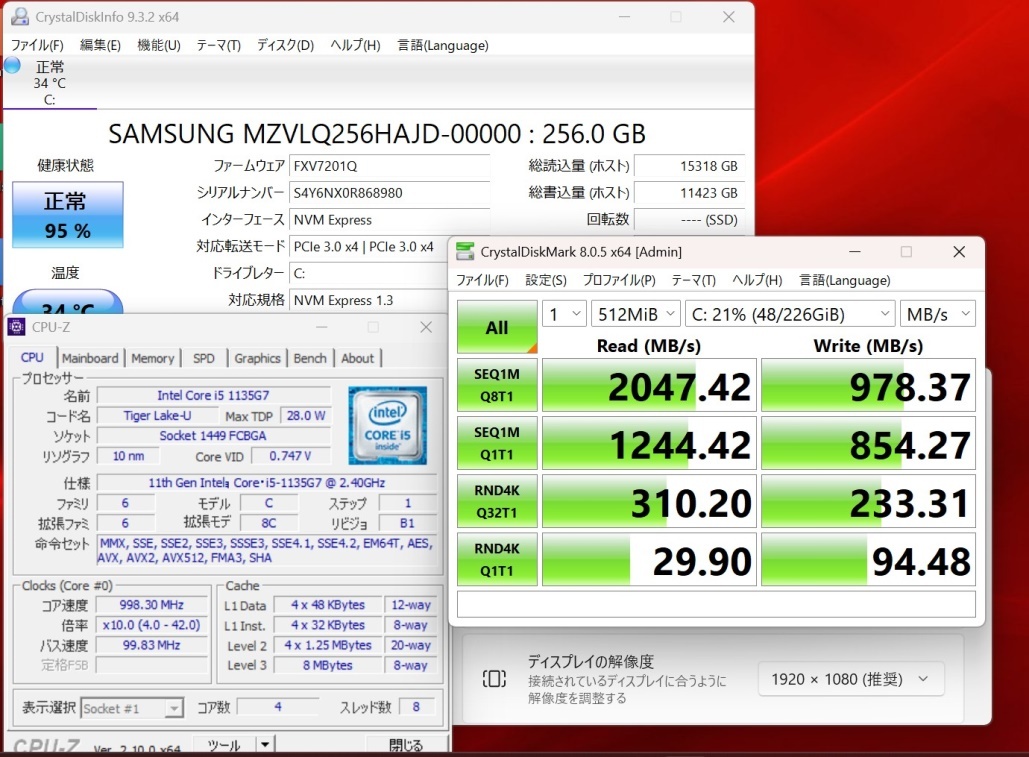Open プロファイル(P) menu in CrystalDiskMark
The image size is (1029, 757).
620,280
